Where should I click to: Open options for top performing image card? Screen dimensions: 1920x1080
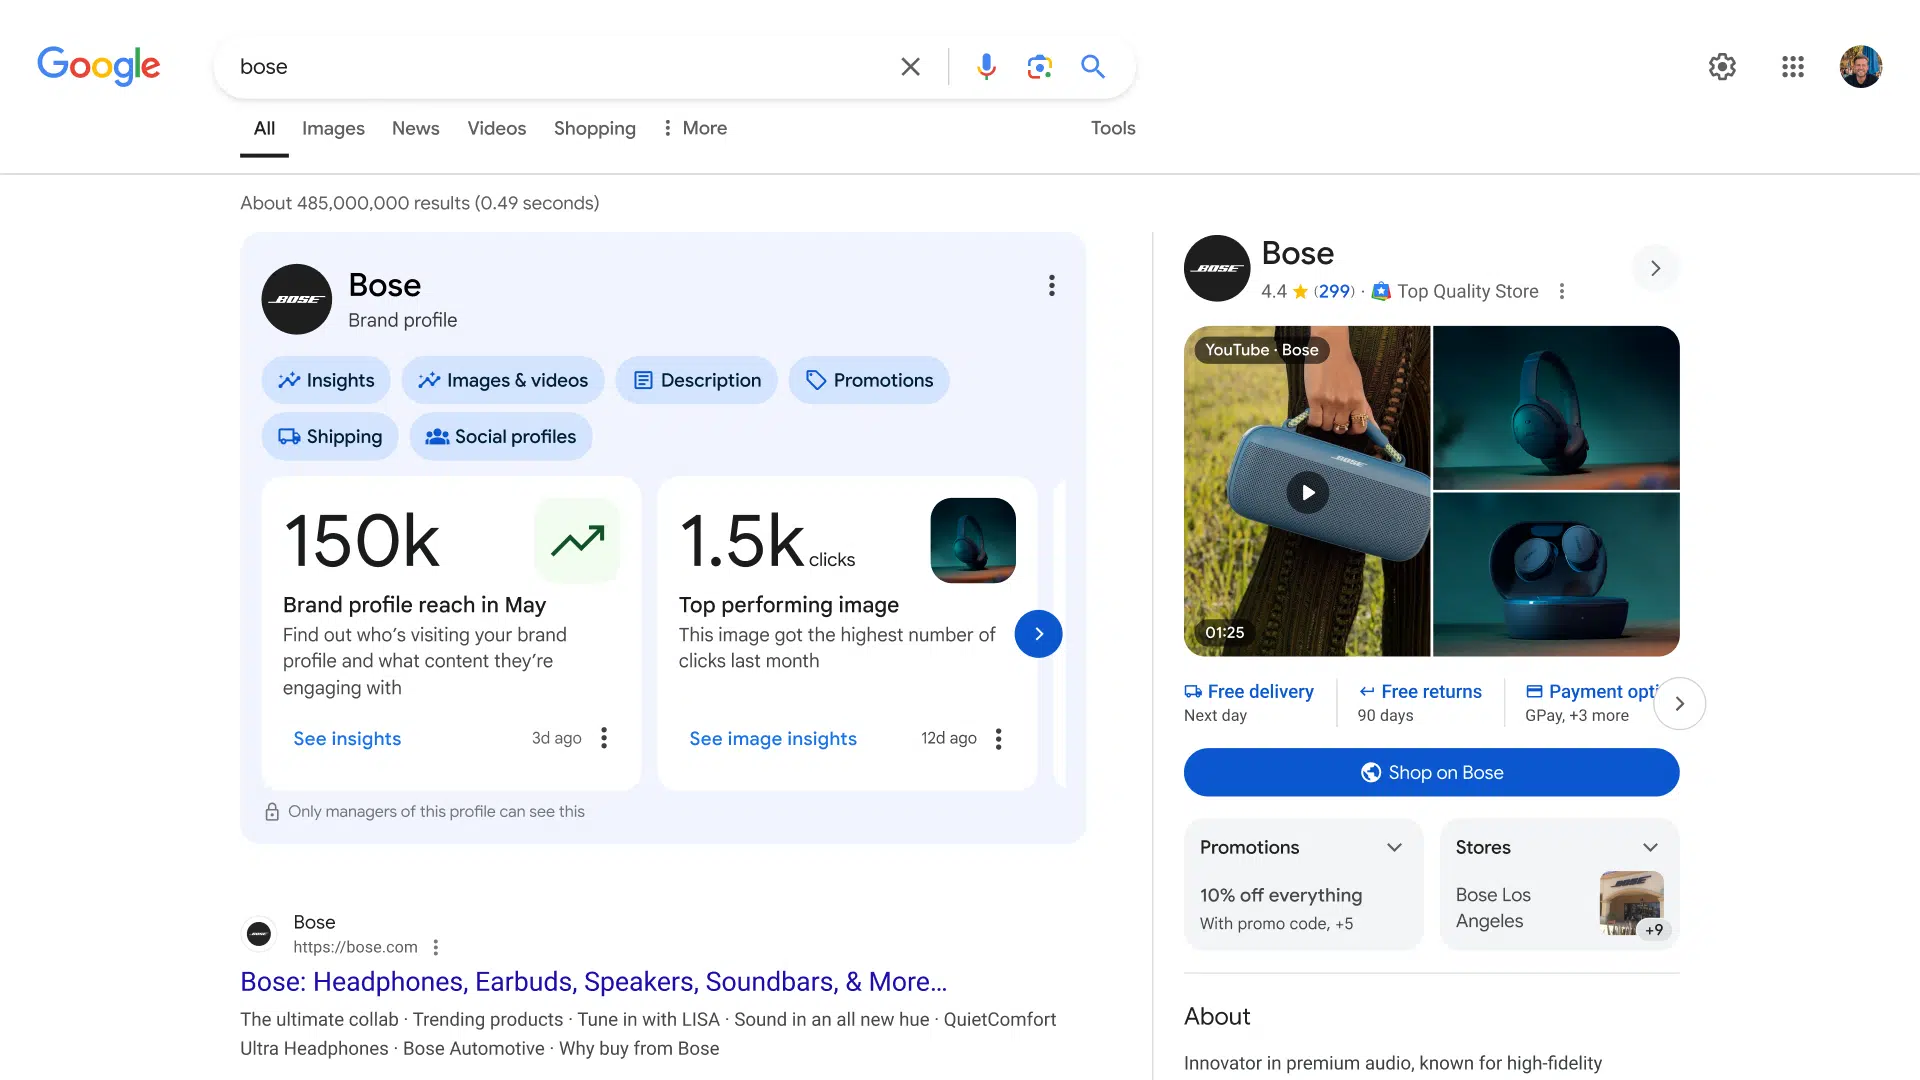[998, 739]
